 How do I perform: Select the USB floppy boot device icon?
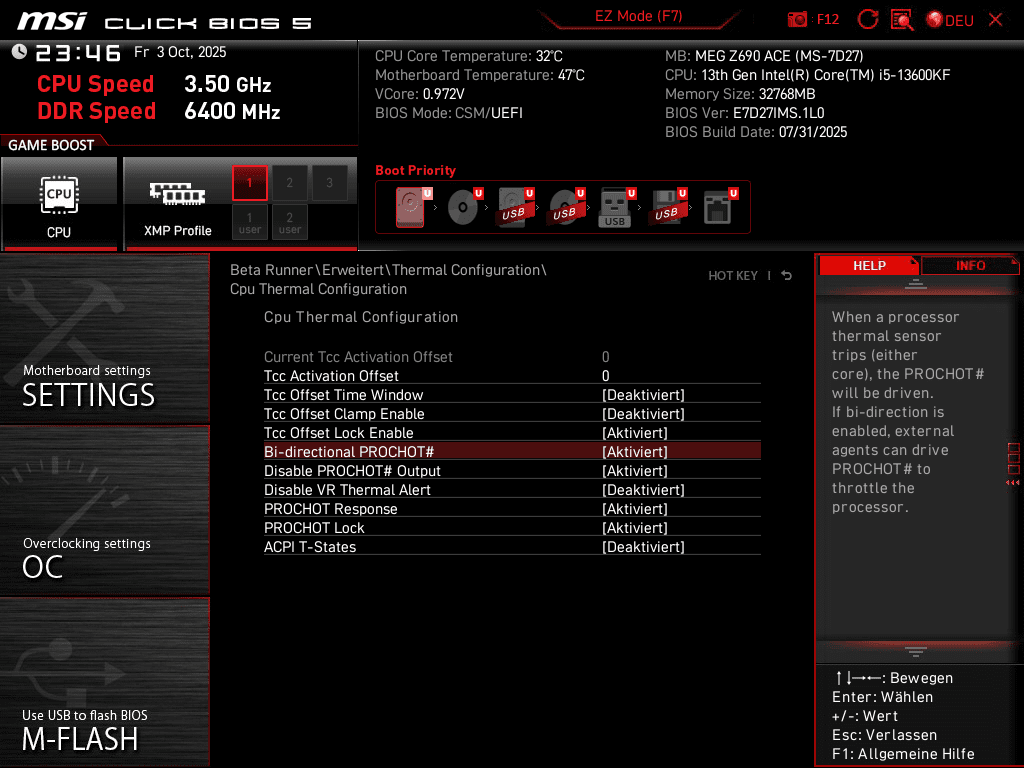click(667, 207)
